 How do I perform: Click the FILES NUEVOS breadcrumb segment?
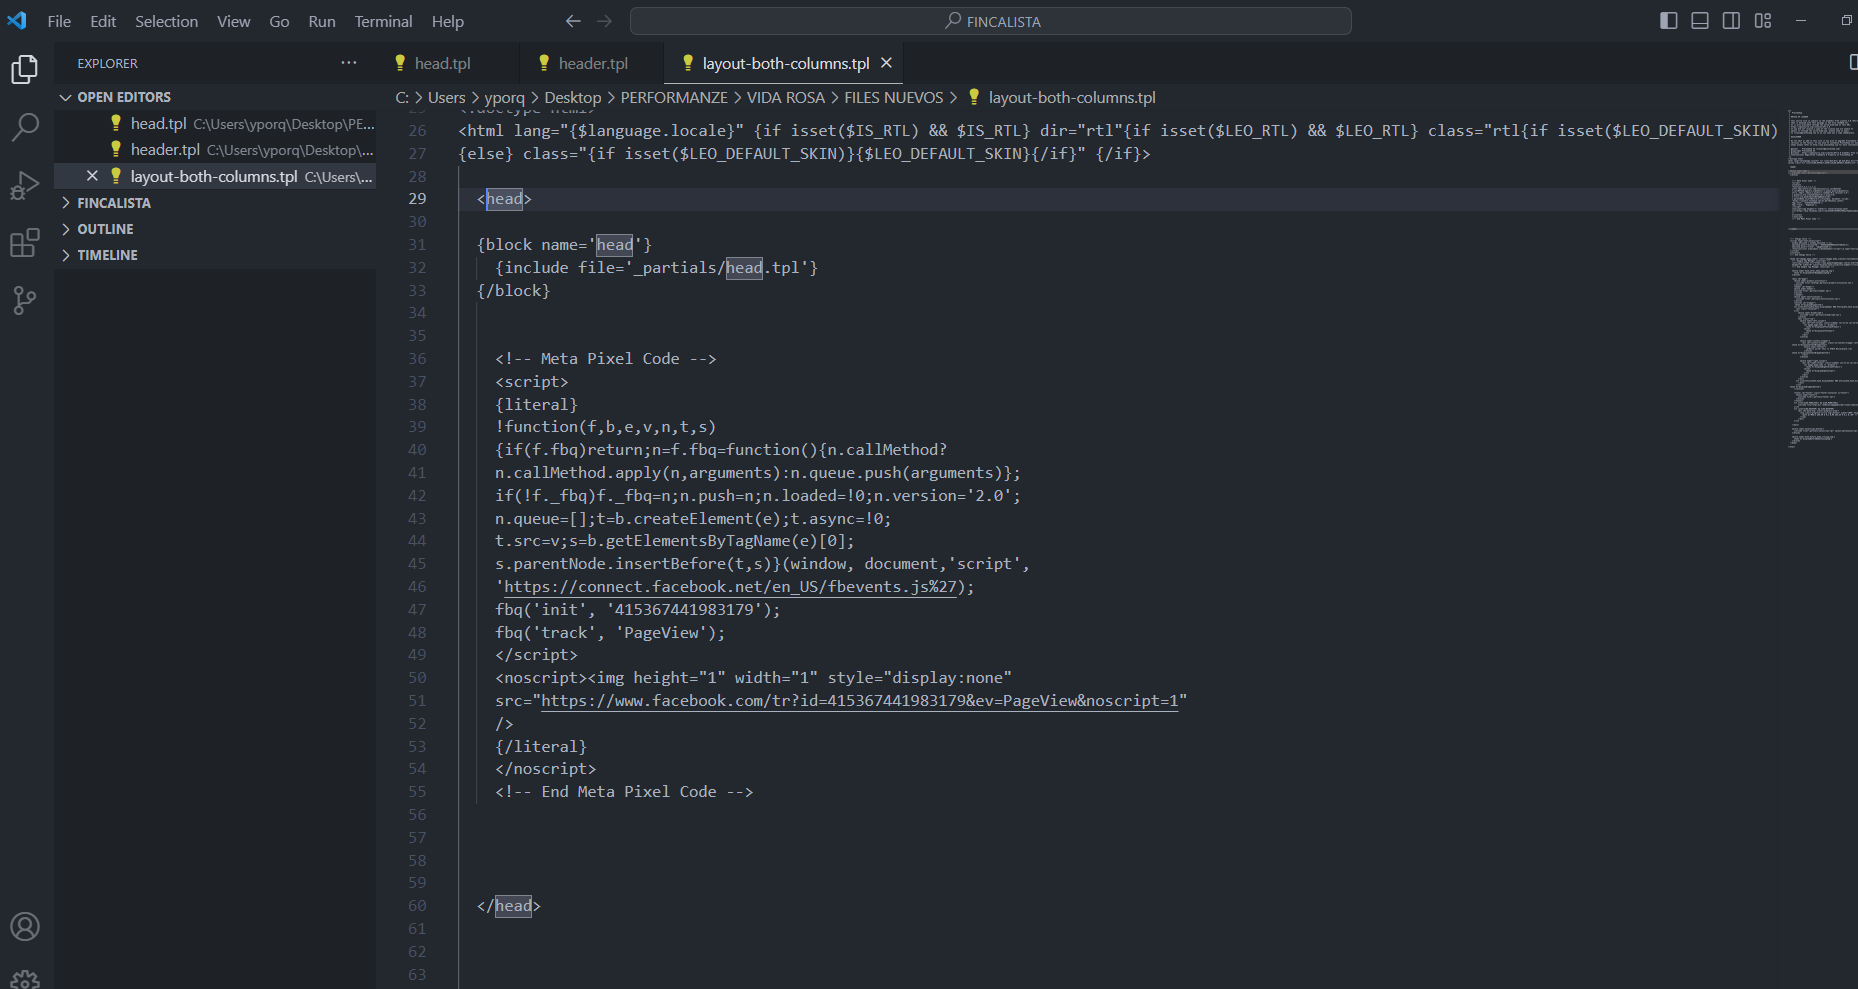pos(894,97)
